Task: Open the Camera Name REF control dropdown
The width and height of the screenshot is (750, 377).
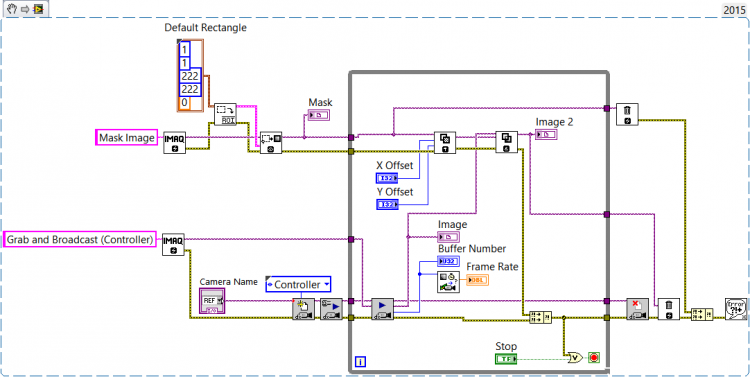Action: coord(220,300)
